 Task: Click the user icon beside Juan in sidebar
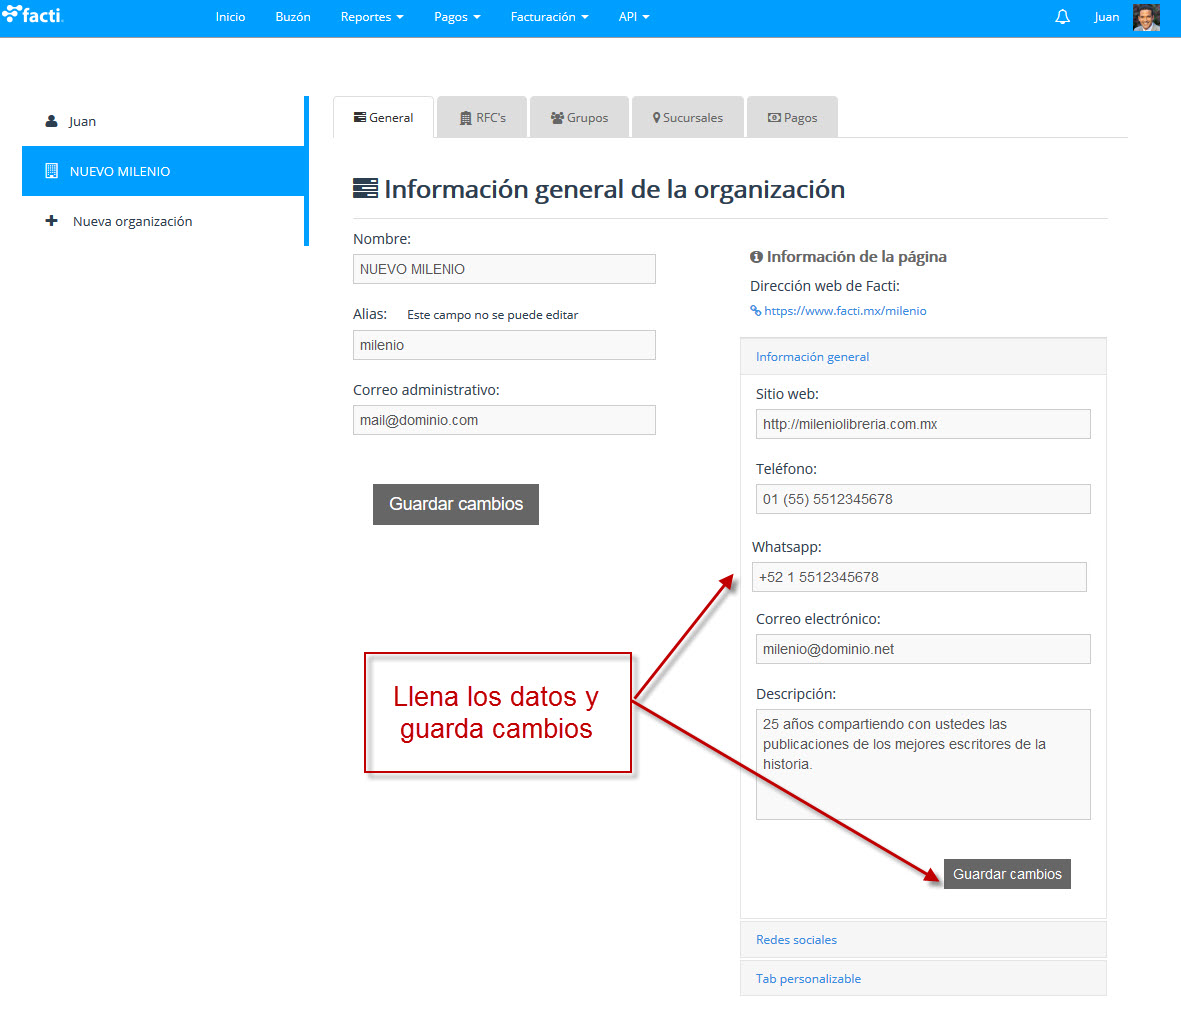[x=51, y=121]
